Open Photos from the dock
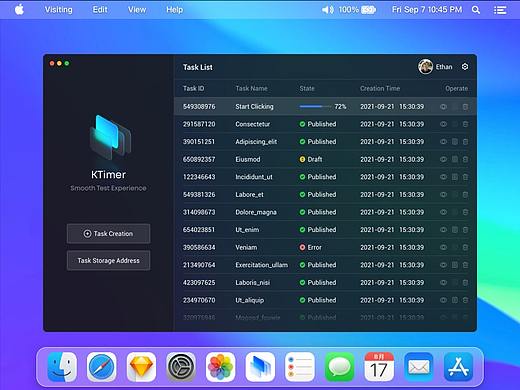The width and height of the screenshot is (520, 390). coord(220,367)
